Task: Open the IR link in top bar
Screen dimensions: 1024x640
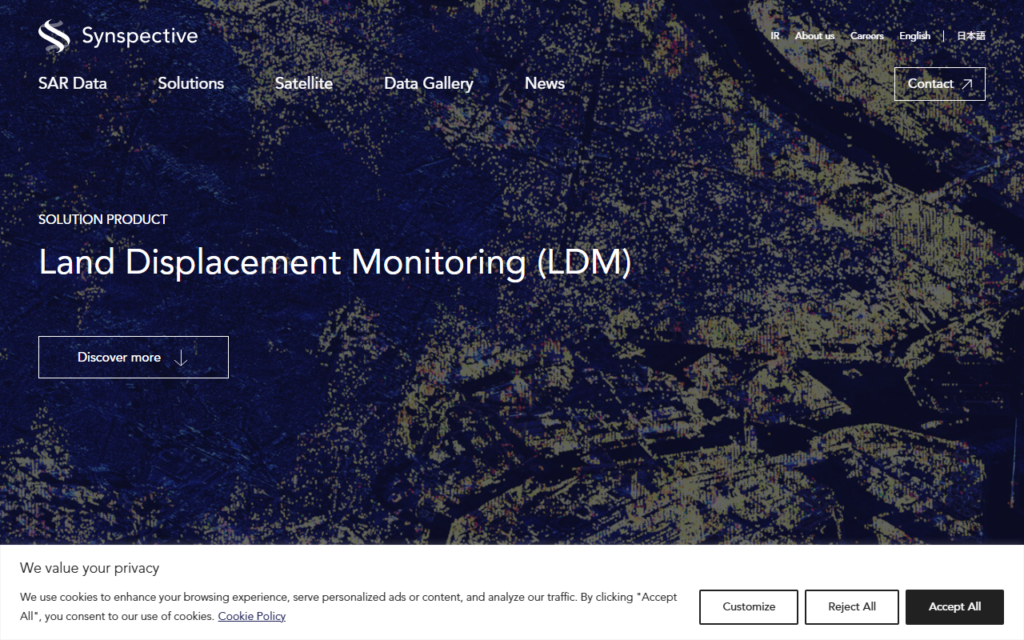Action: (x=775, y=36)
